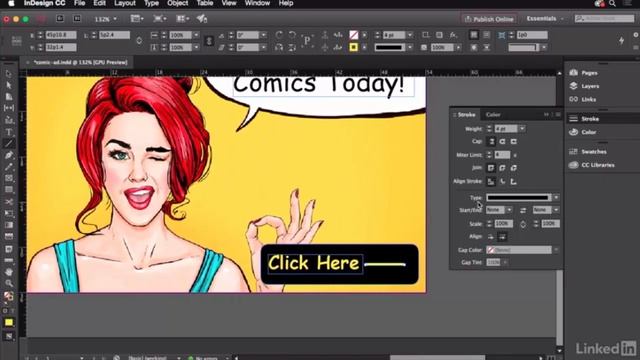Click the Click Here text frame

tap(315, 263)
